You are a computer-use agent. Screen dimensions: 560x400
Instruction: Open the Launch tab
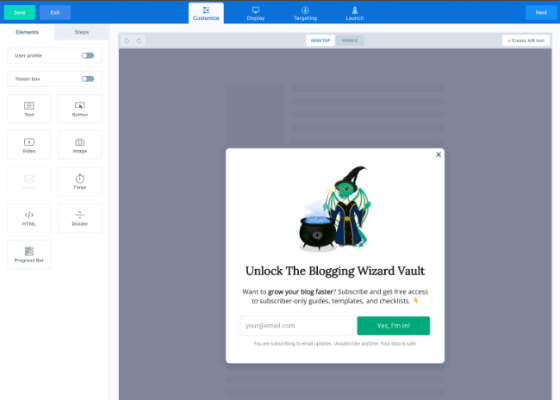coord(355,13)
